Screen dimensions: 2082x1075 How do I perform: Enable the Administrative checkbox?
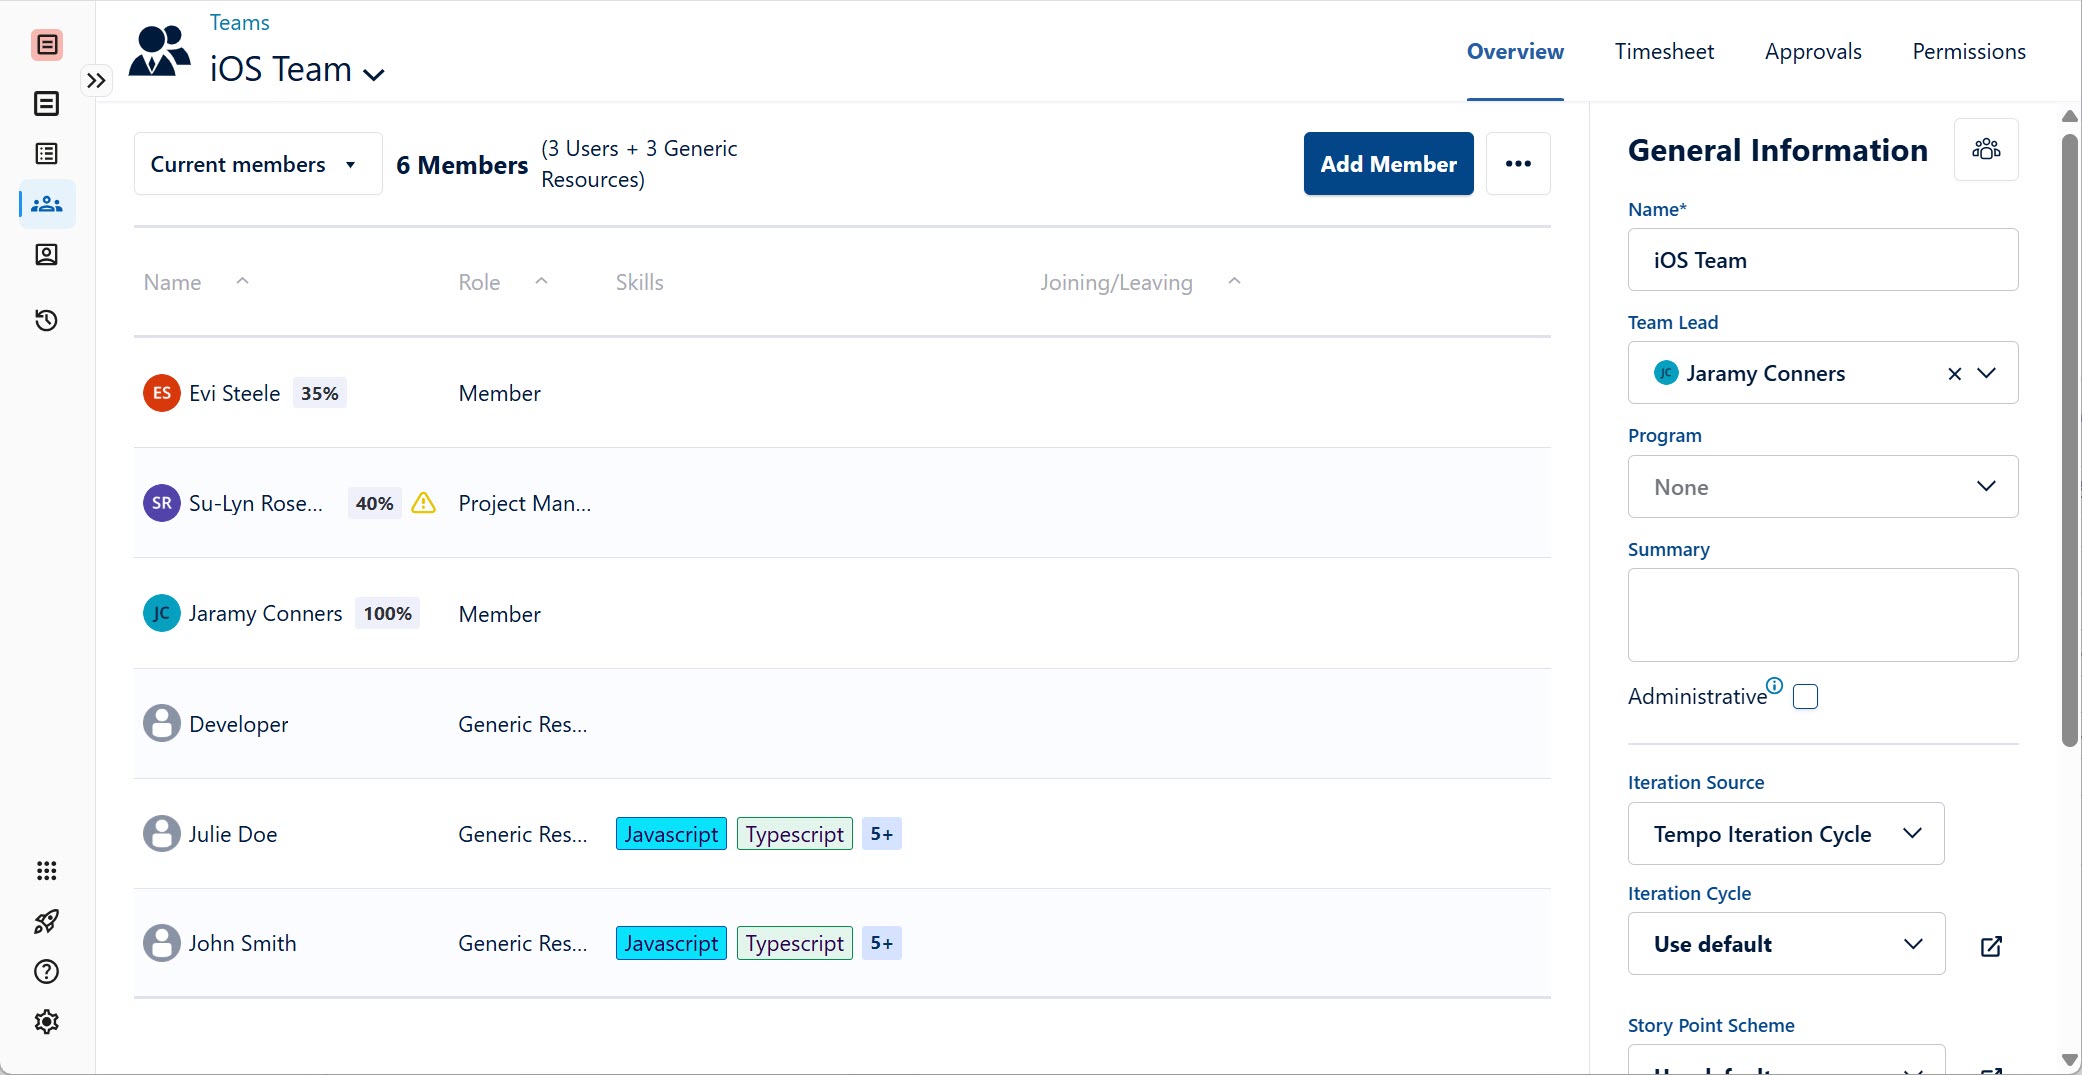click(x=1804, y=695)
